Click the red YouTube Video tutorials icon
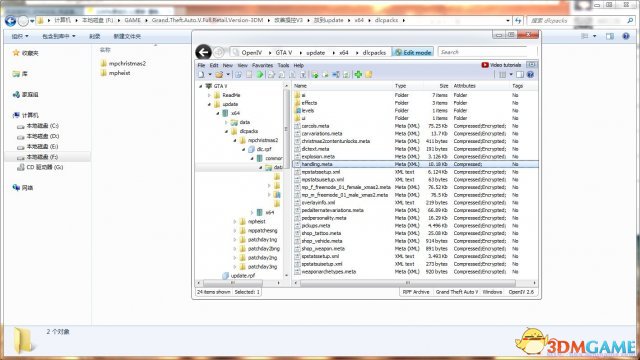 [485, 65]
